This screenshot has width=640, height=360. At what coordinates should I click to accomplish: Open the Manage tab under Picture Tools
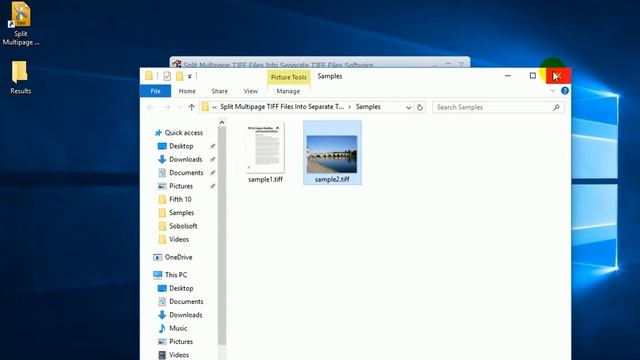tap(288, 91)
